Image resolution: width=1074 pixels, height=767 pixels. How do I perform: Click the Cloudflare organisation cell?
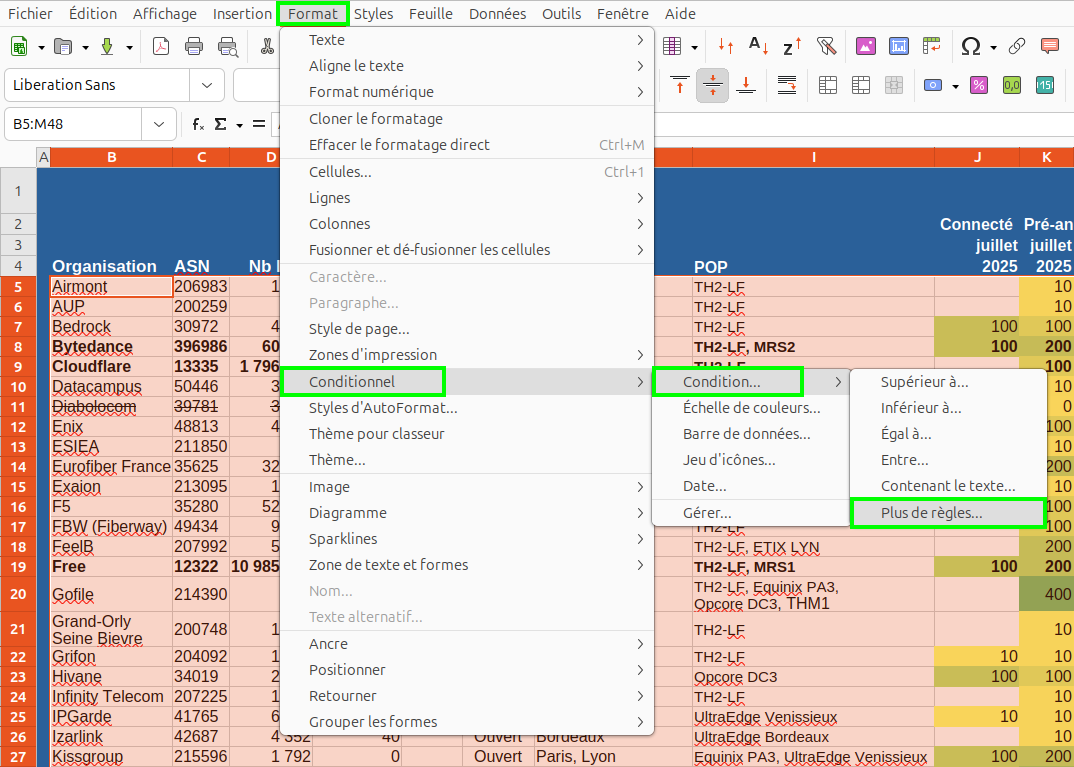pos(112,366)
